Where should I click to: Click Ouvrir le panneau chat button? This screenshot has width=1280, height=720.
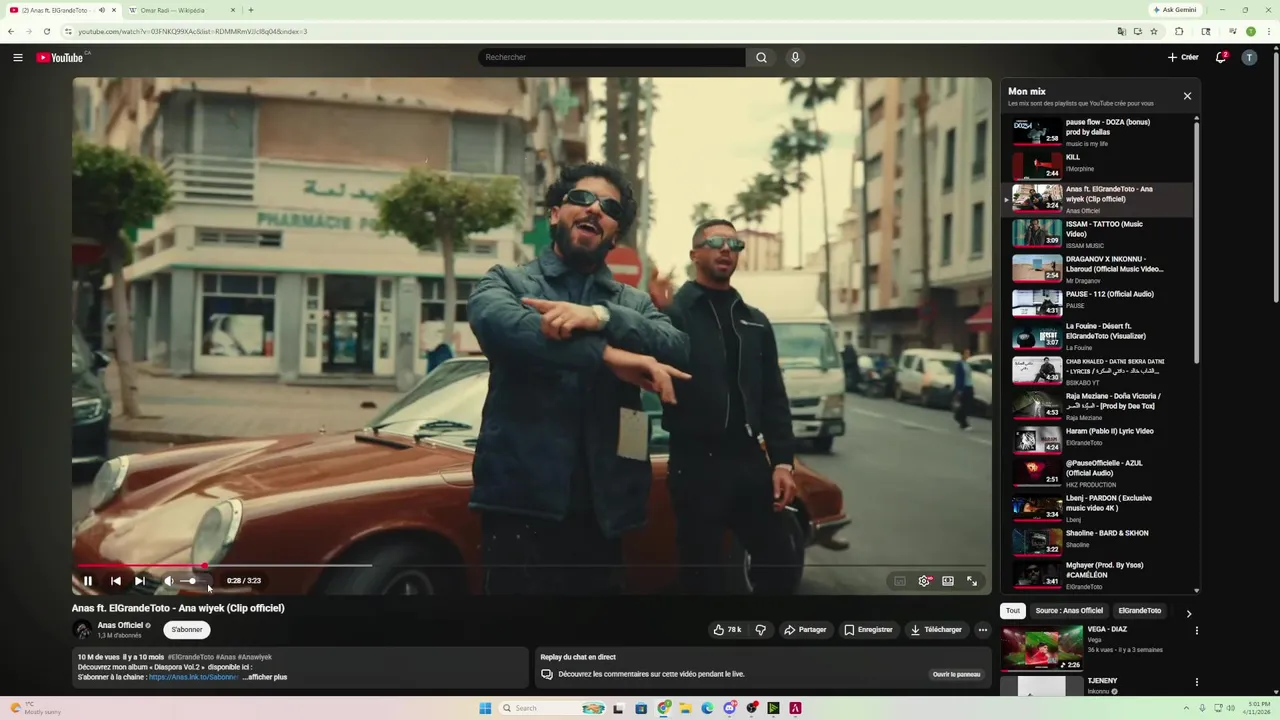coord(957,674)
